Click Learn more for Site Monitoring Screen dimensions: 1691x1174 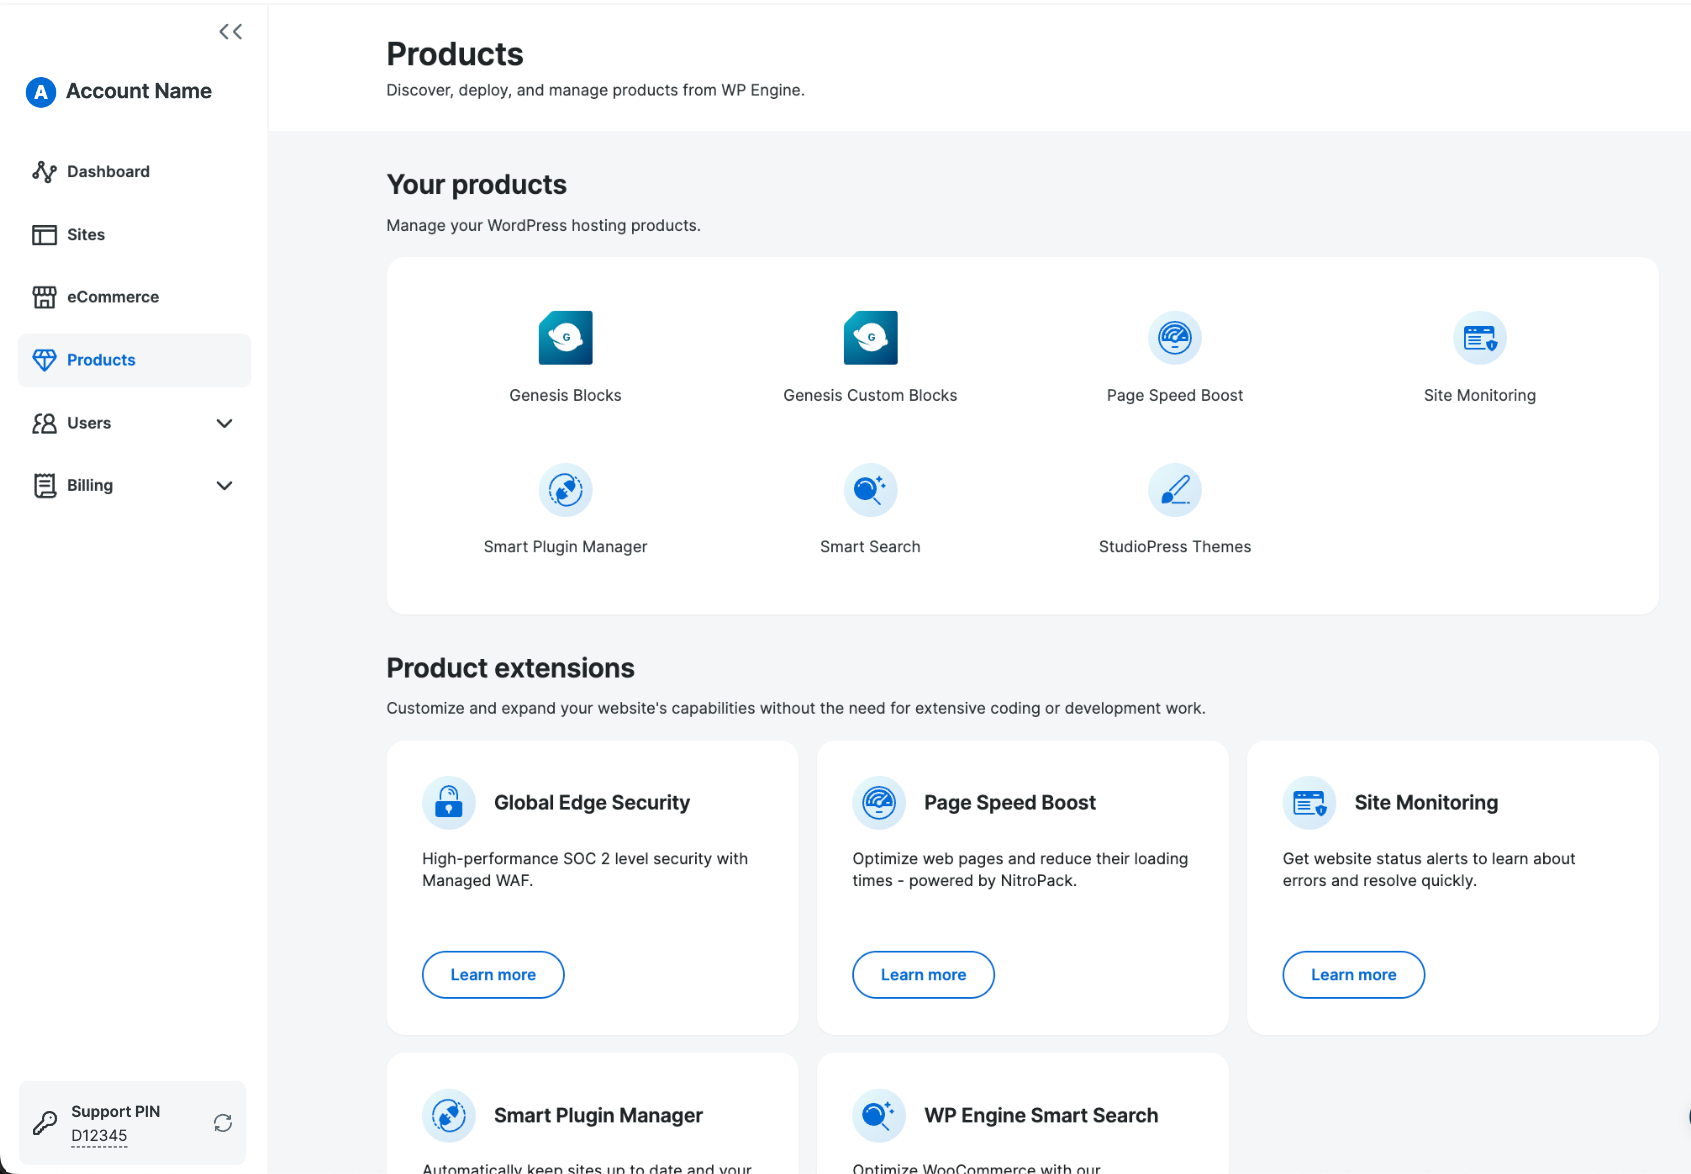(1353, 974)
